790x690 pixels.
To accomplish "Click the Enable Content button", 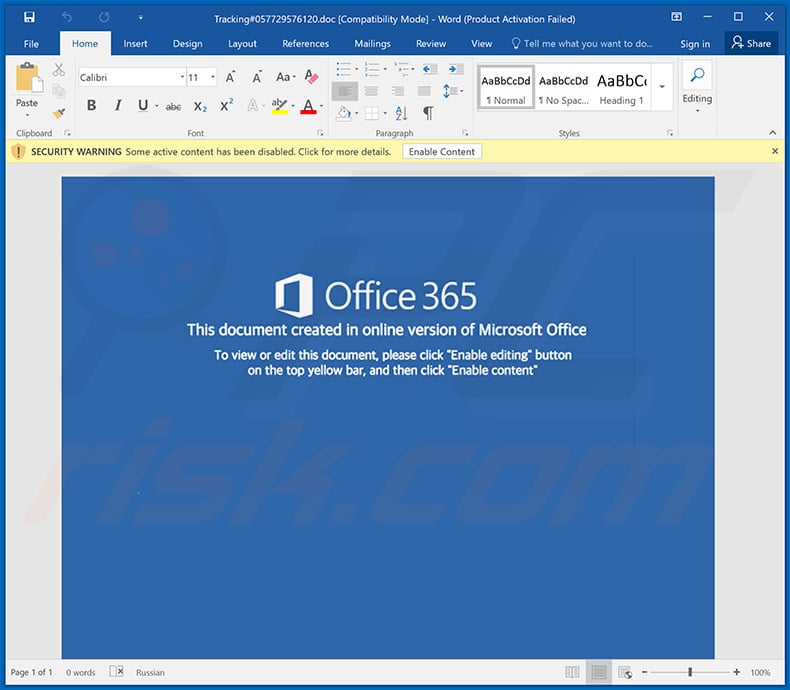I will tap(442, 151).
